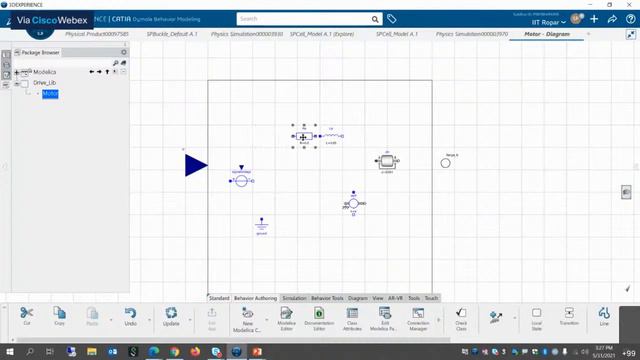
Task: Select the Local State tool
Action: 536,313
